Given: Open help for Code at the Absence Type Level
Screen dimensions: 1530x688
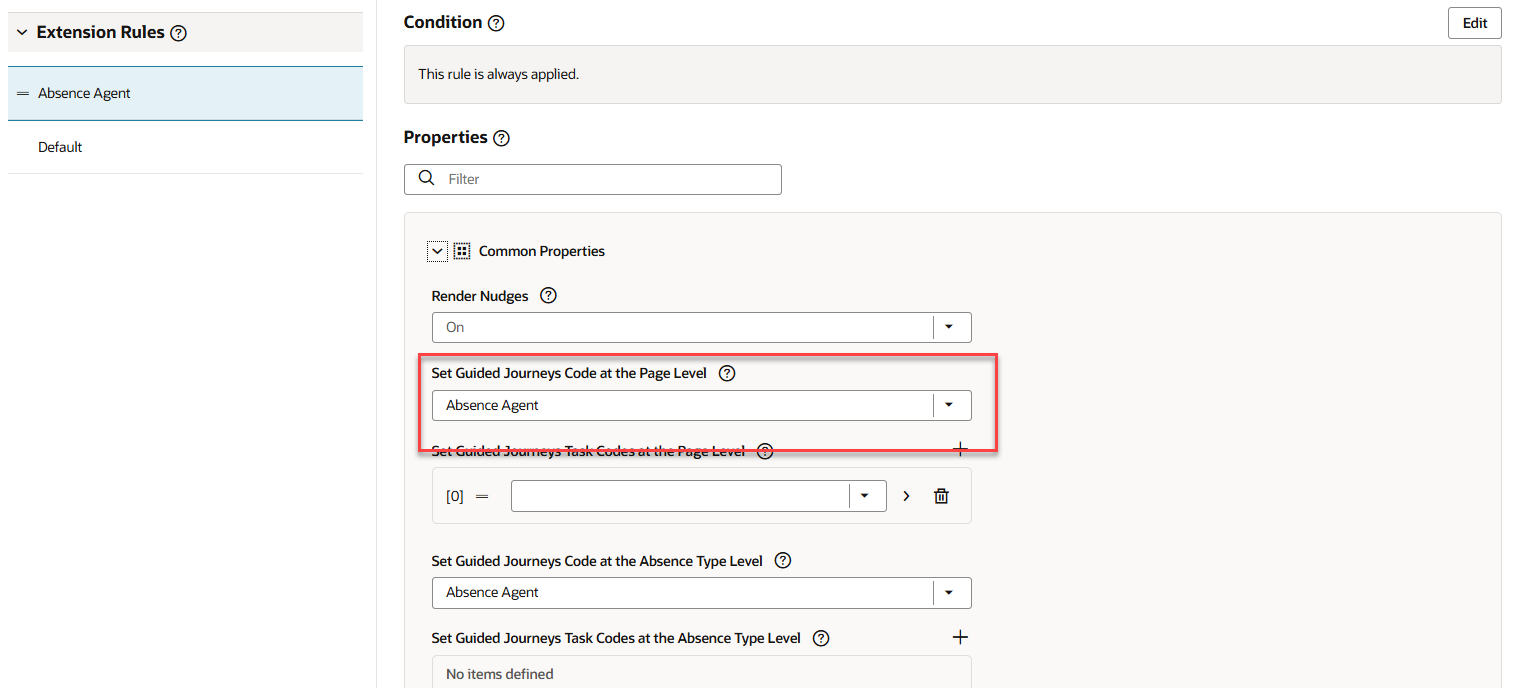Looking at the screenshot, I should coord(783,561).
